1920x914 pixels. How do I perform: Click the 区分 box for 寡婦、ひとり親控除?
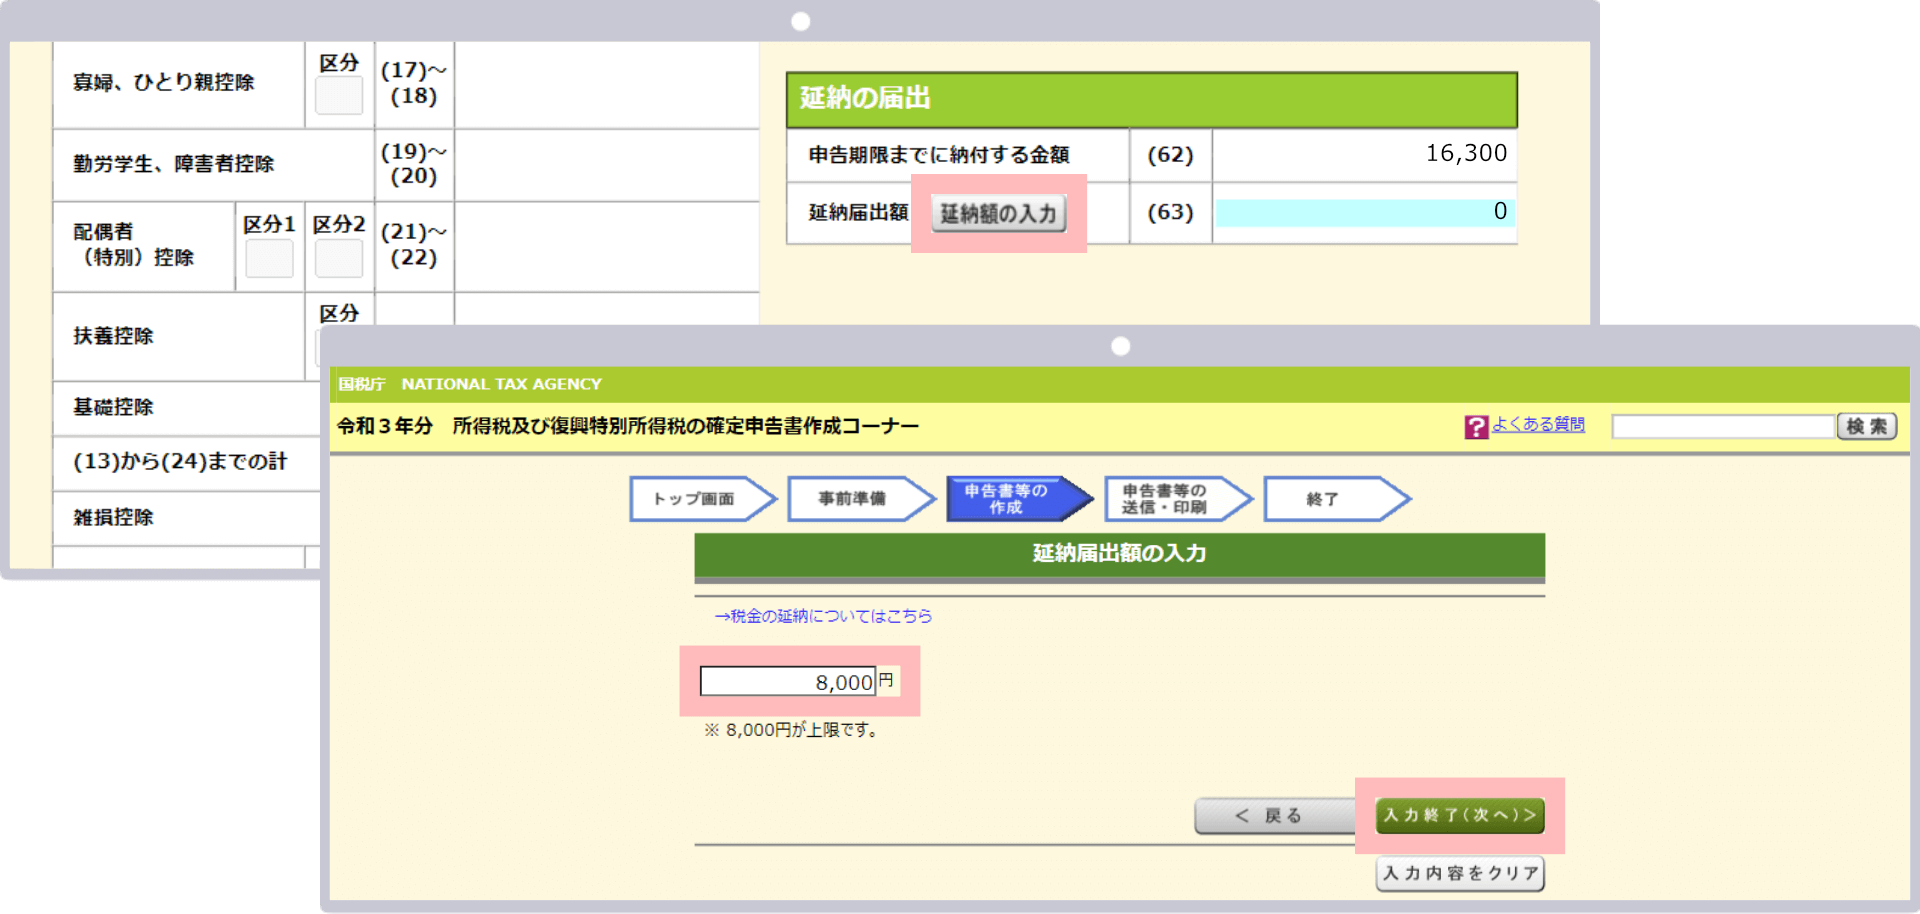click(338, 95)
